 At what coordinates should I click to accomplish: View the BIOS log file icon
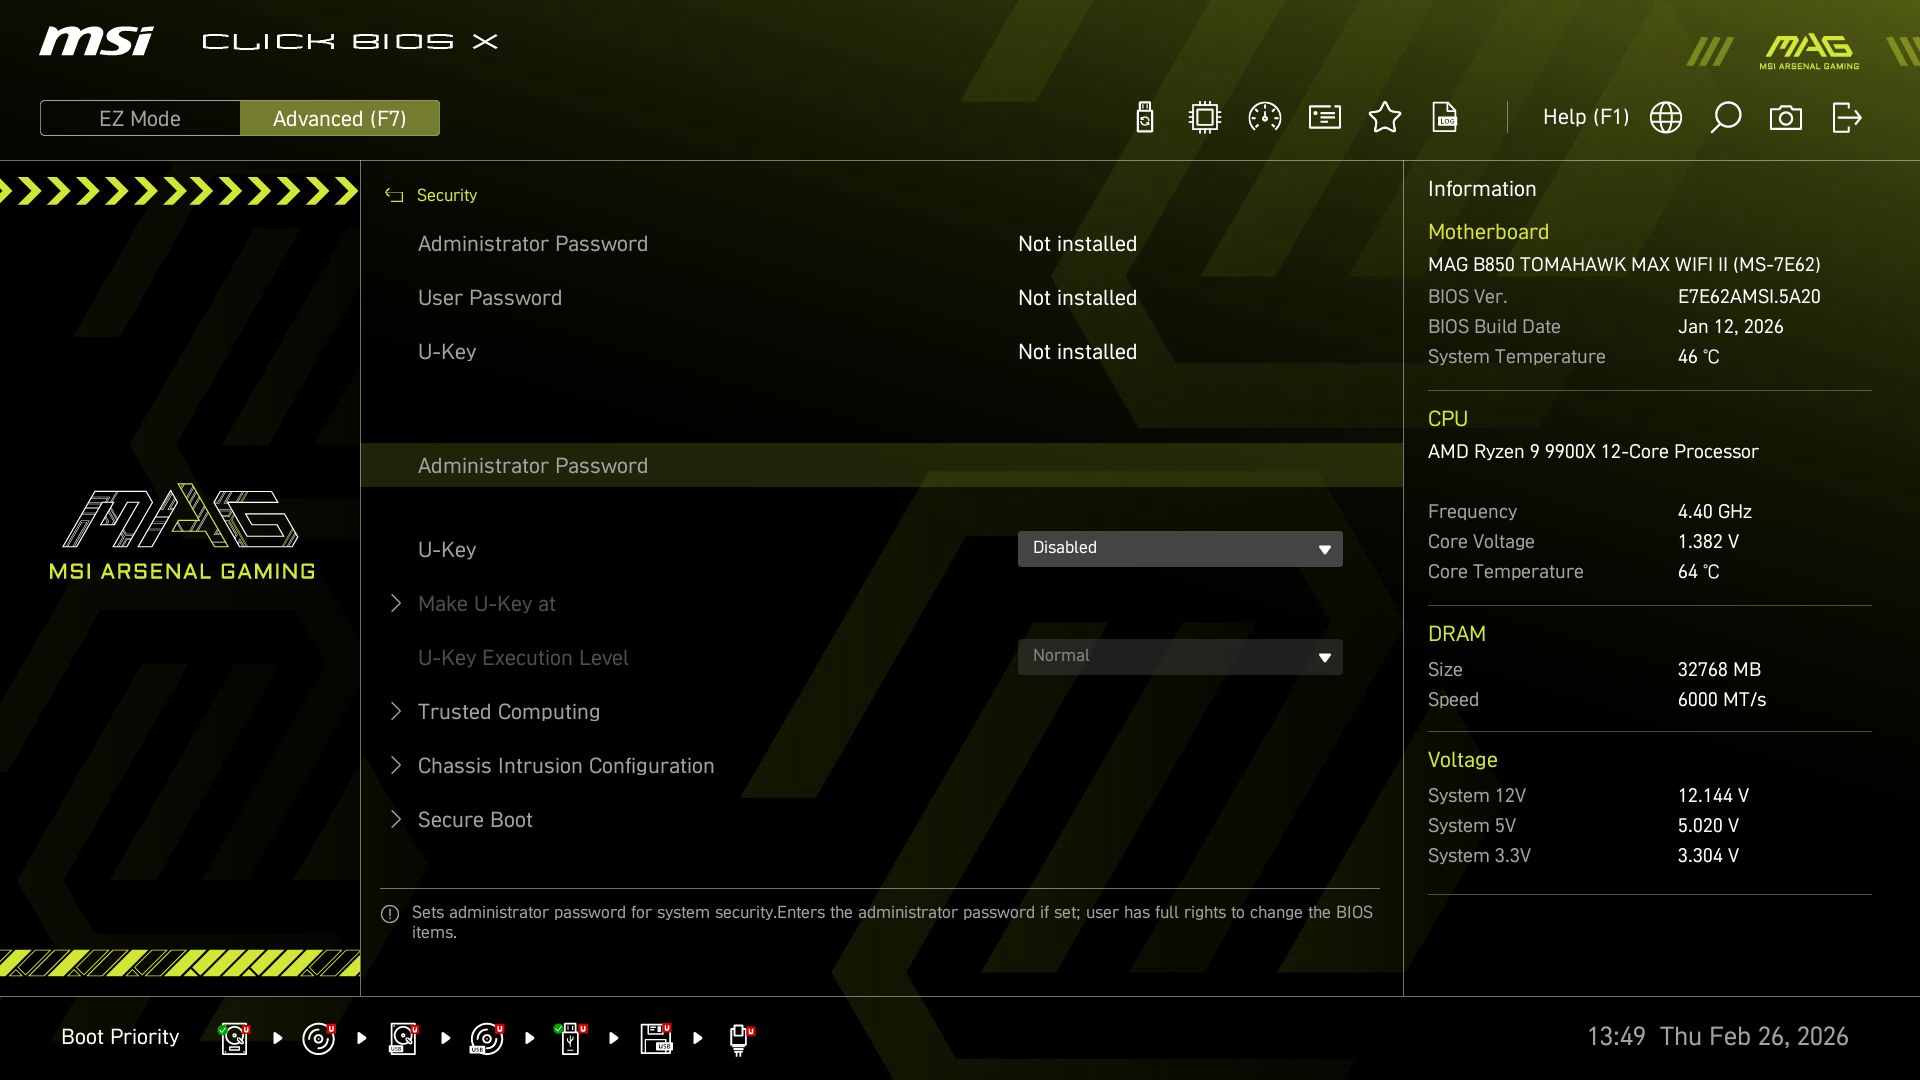(x=1445, y=117)
